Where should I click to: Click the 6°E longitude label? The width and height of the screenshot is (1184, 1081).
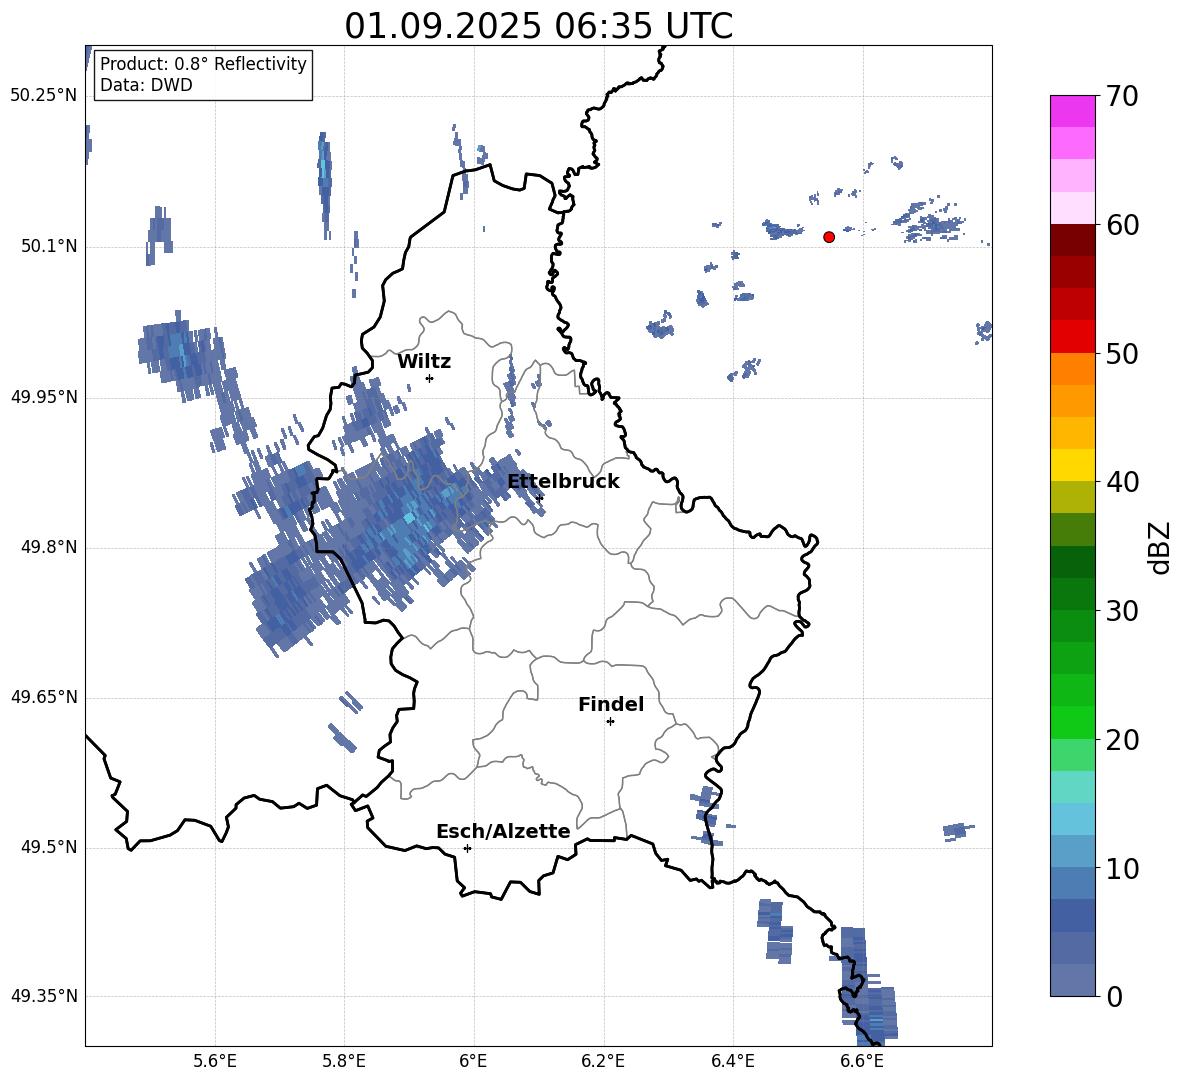tap(473, 1061)
